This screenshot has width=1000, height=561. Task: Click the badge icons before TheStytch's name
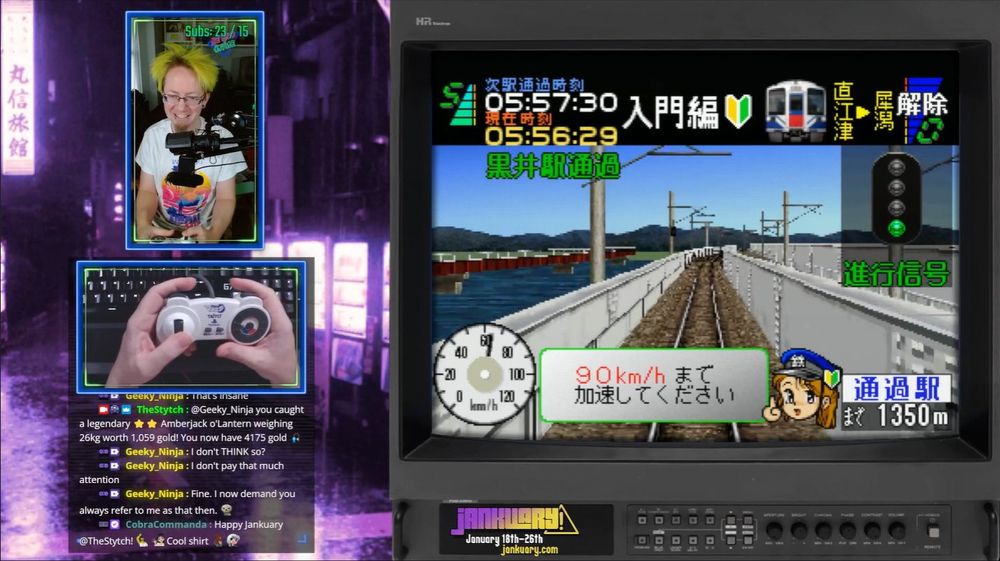click(x=115, y=409)
